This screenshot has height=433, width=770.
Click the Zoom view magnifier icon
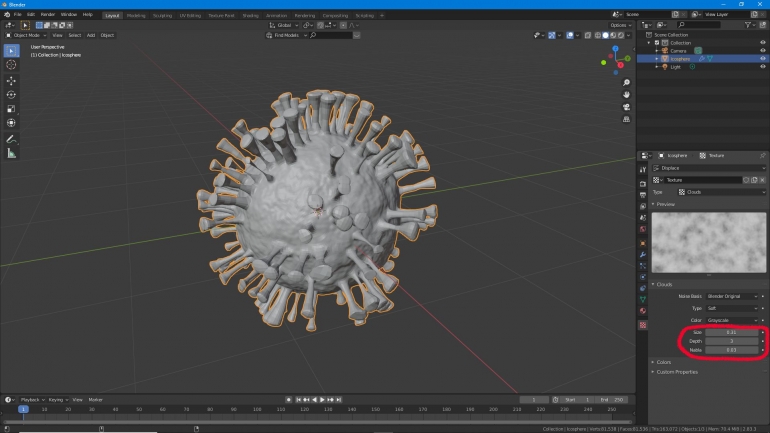(626, 82)
